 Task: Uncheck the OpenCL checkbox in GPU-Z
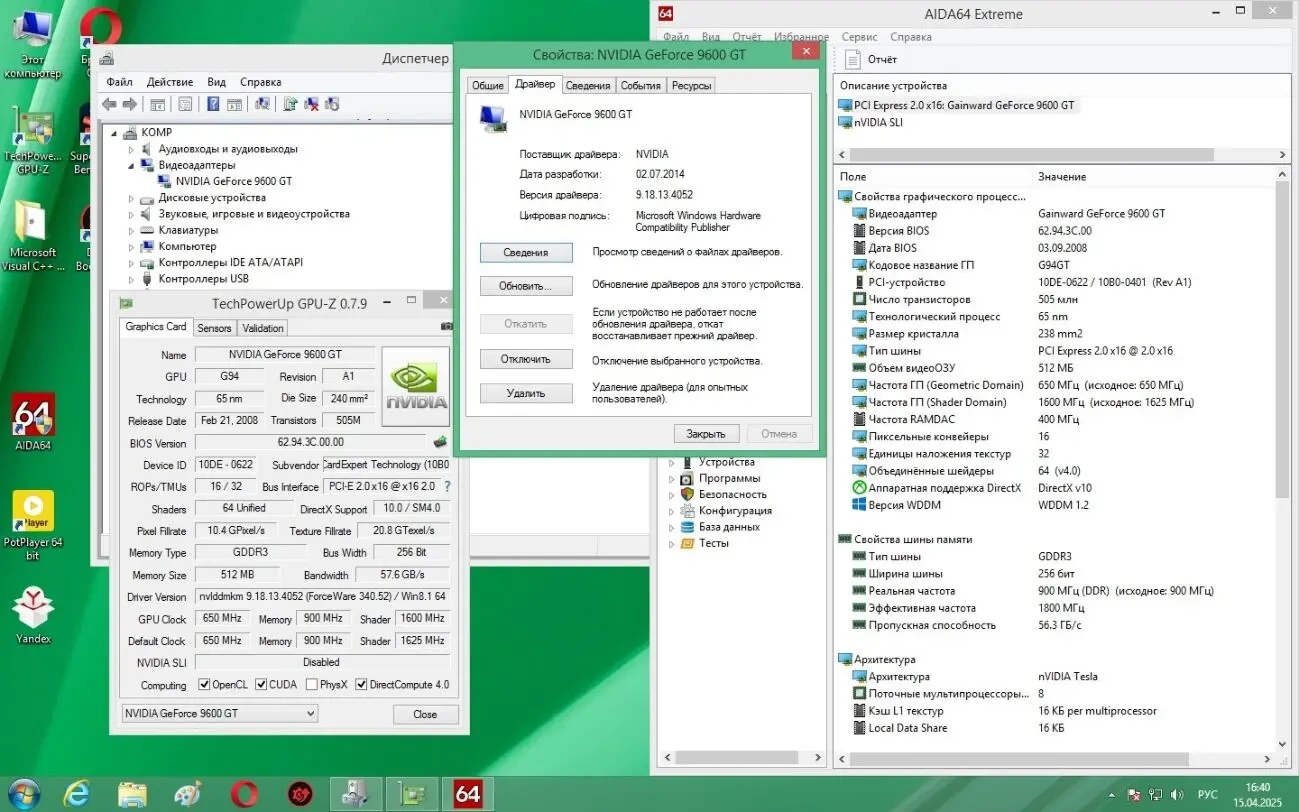pos(206,684)
